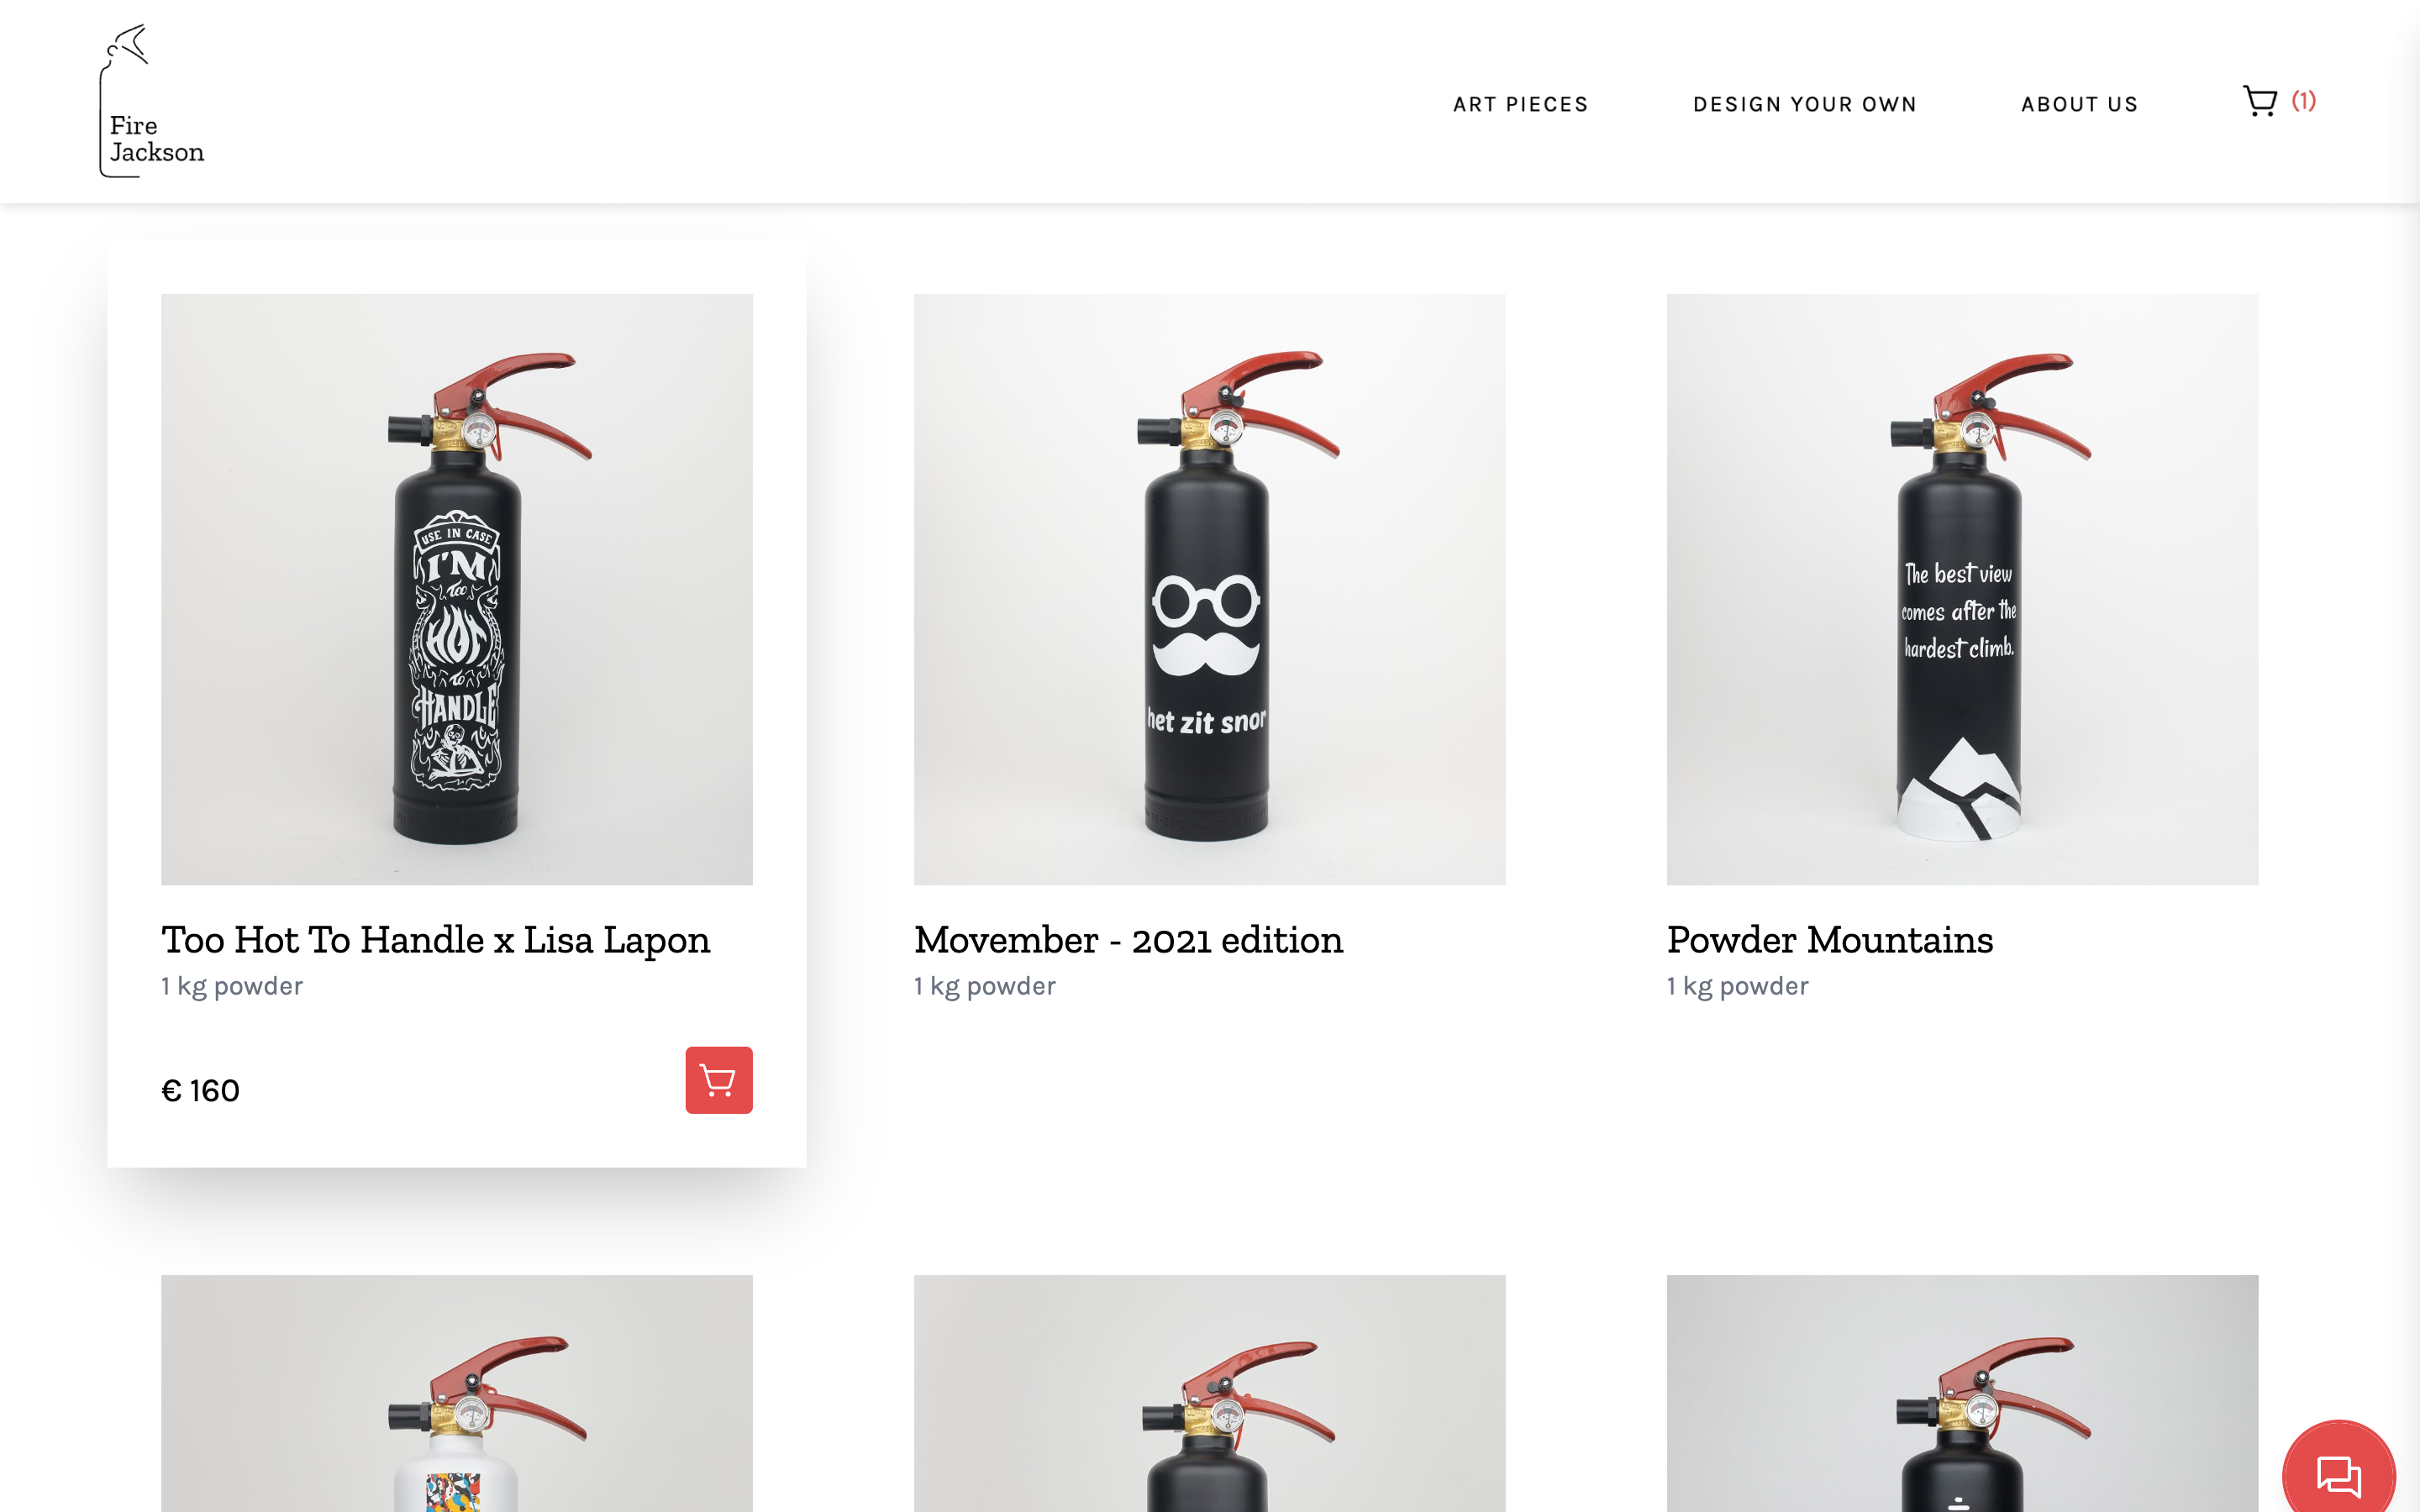Click Too Hot To Handle x Lisa Lapon title
The image size is (2420, 1512).
point(436,940)
